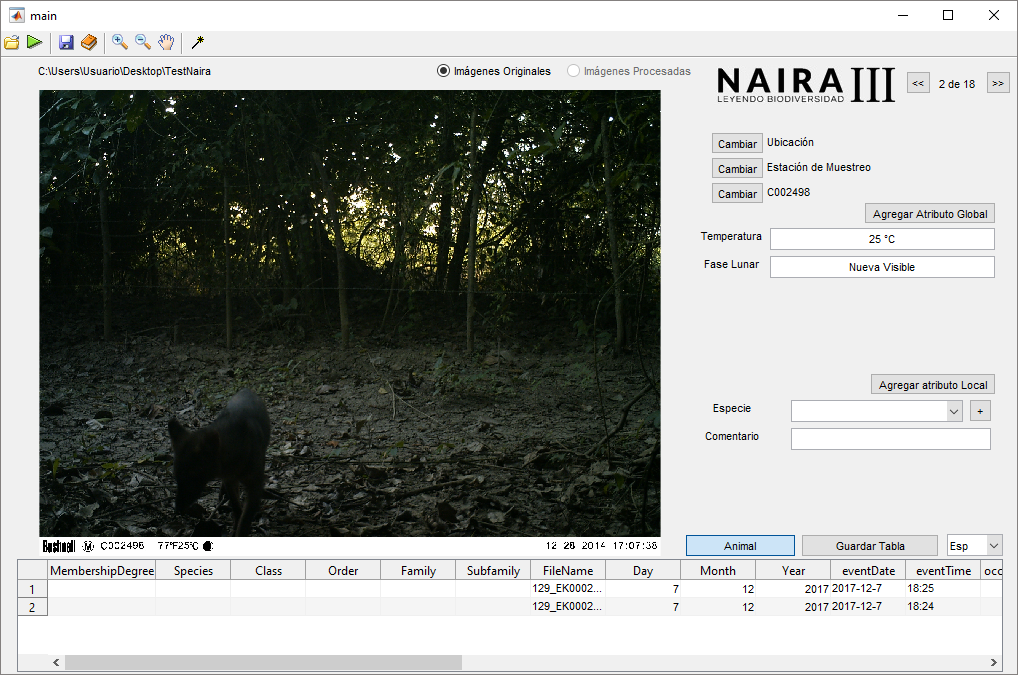Click into the Comentario text field
Viewport: 1018px width, 675px height.
click(x=890, y=439)
